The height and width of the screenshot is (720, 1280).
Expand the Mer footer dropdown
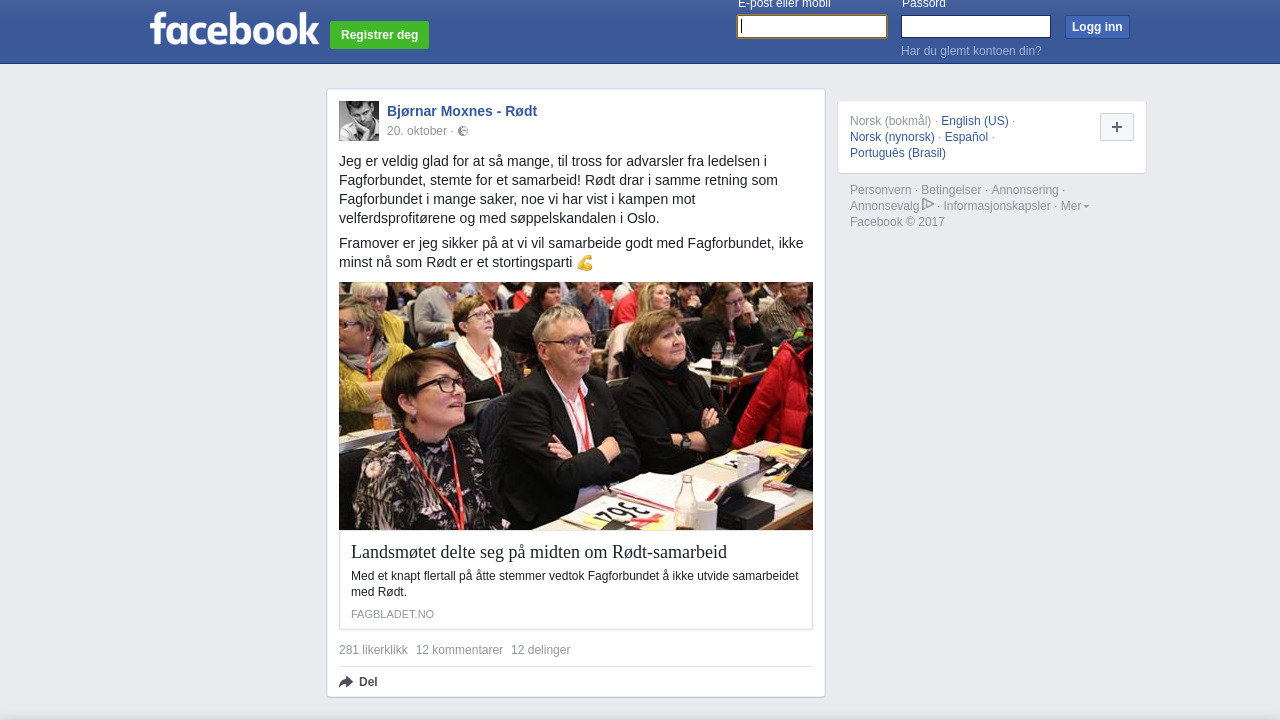point(1075,206)
